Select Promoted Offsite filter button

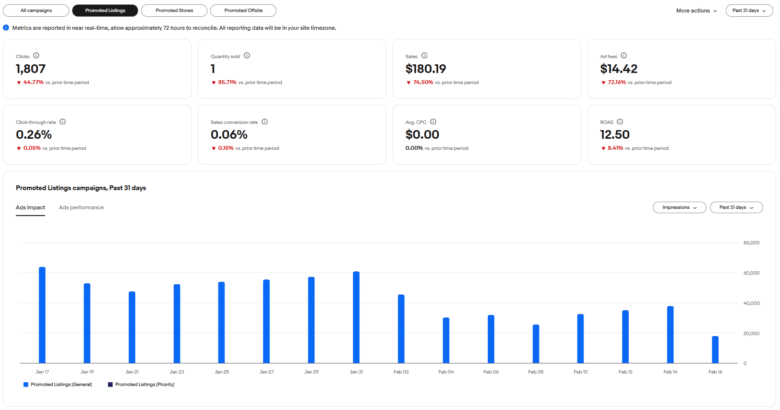[236, 10]
